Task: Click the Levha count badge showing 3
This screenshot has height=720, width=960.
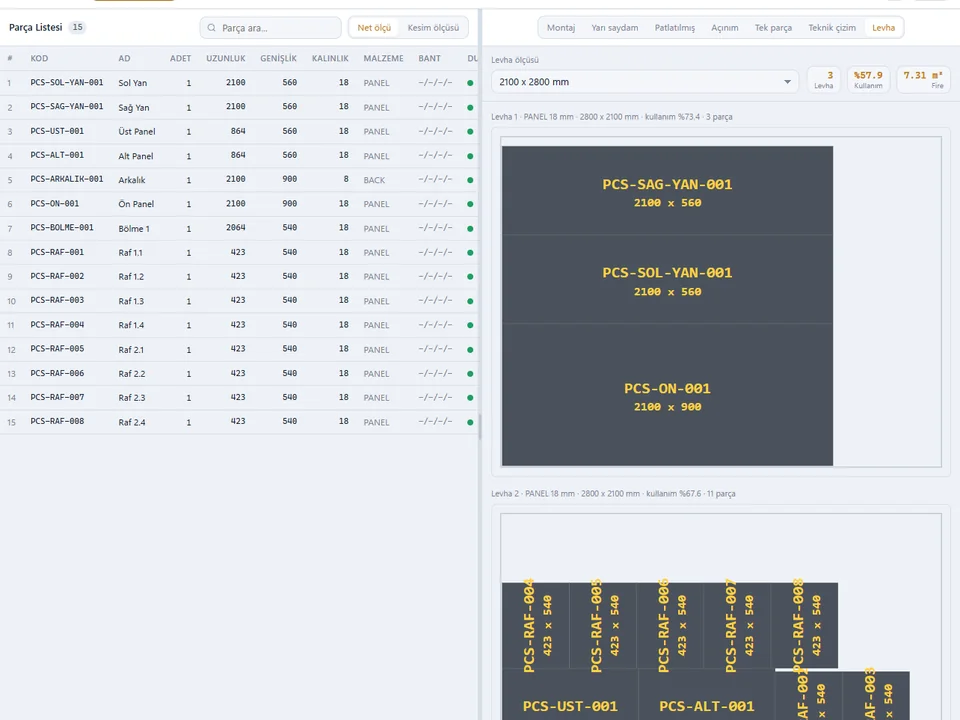Action: [823, 80]
